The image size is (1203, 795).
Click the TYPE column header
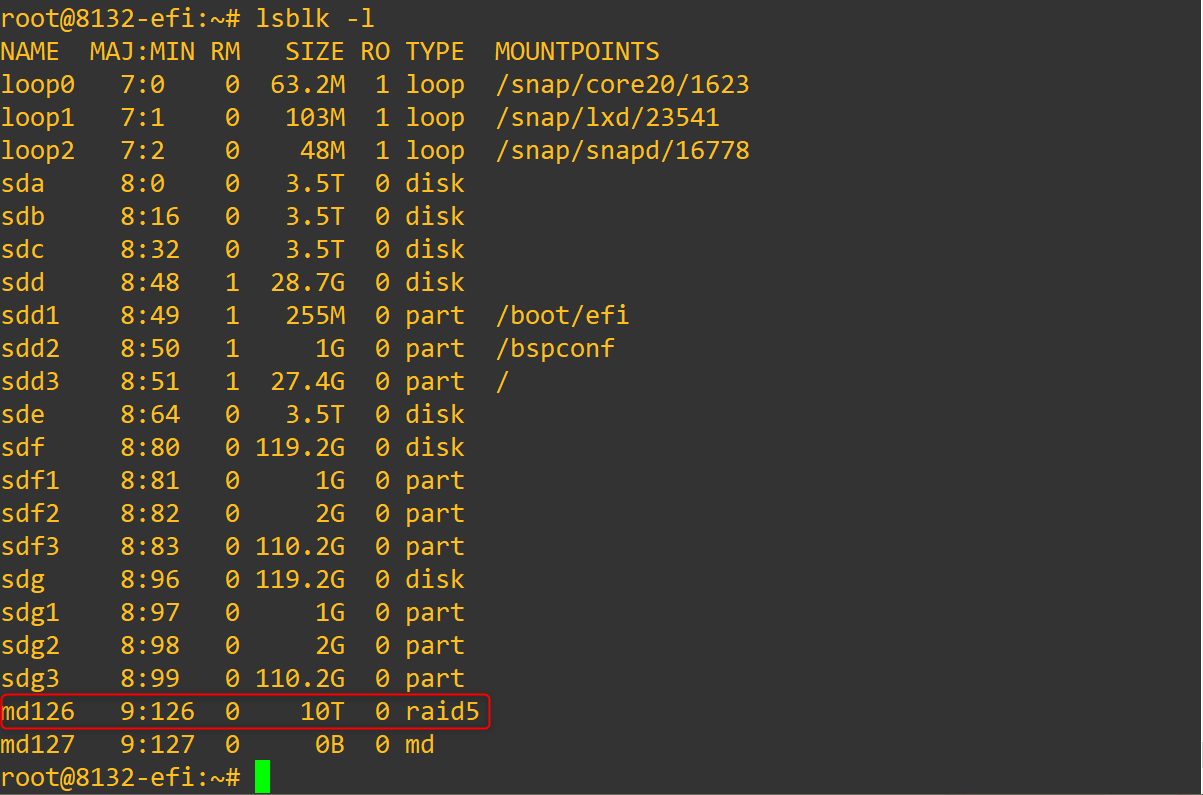tap(435, 52)
